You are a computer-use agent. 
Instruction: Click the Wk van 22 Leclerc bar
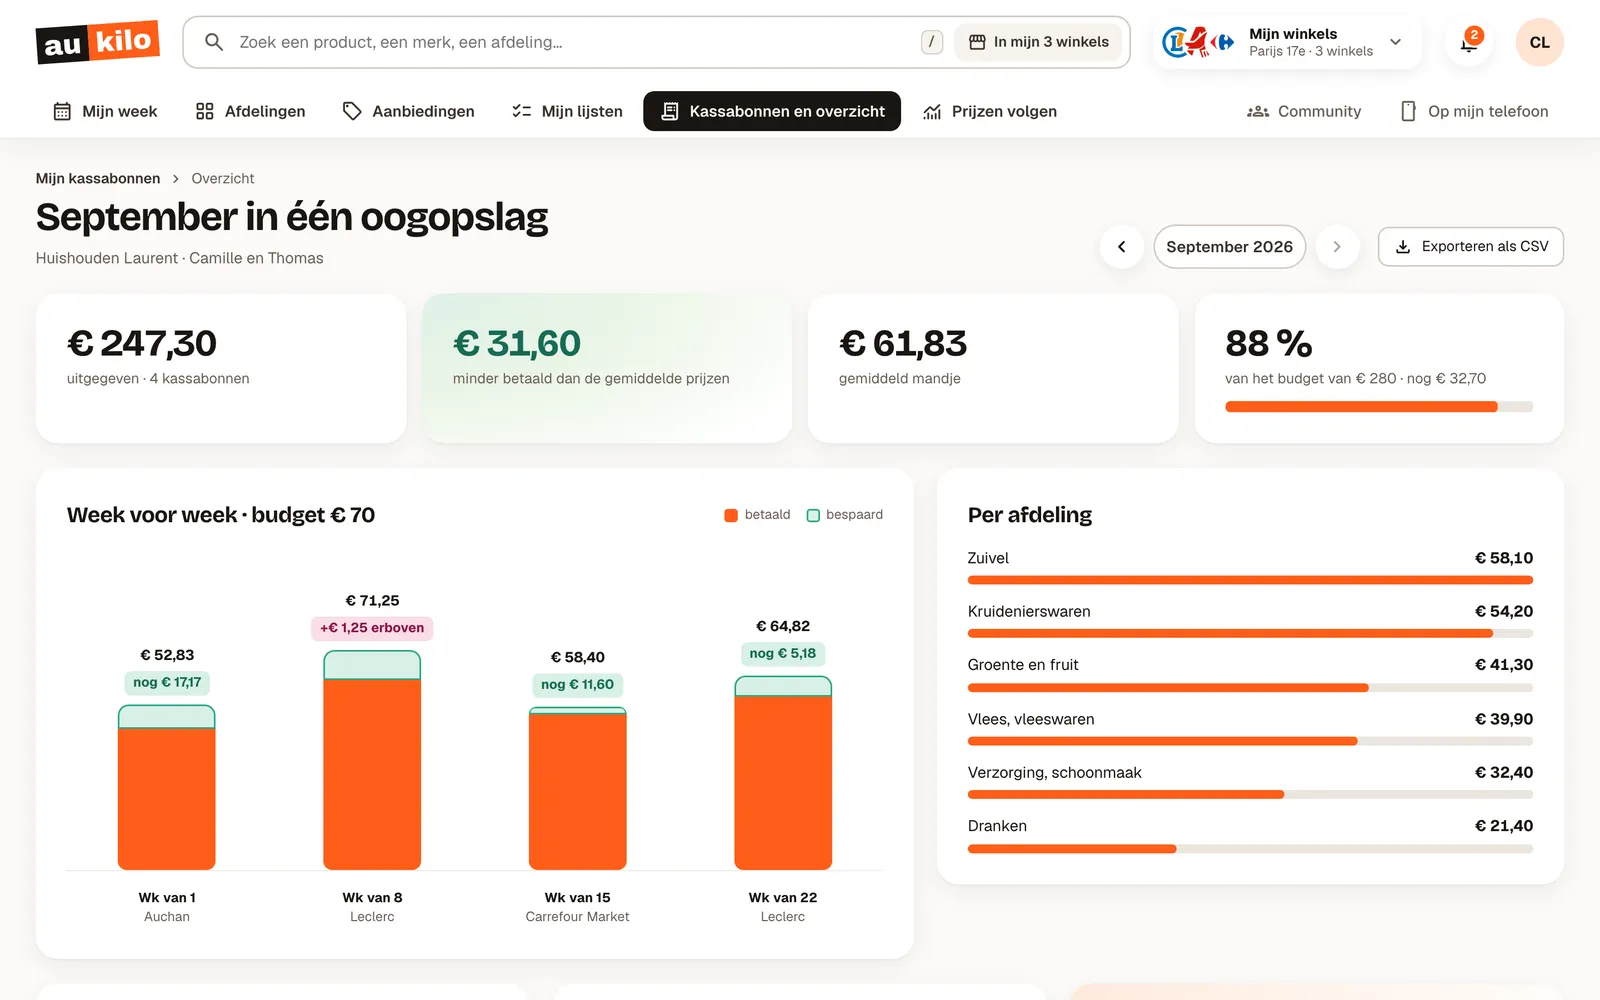(783, 773)
